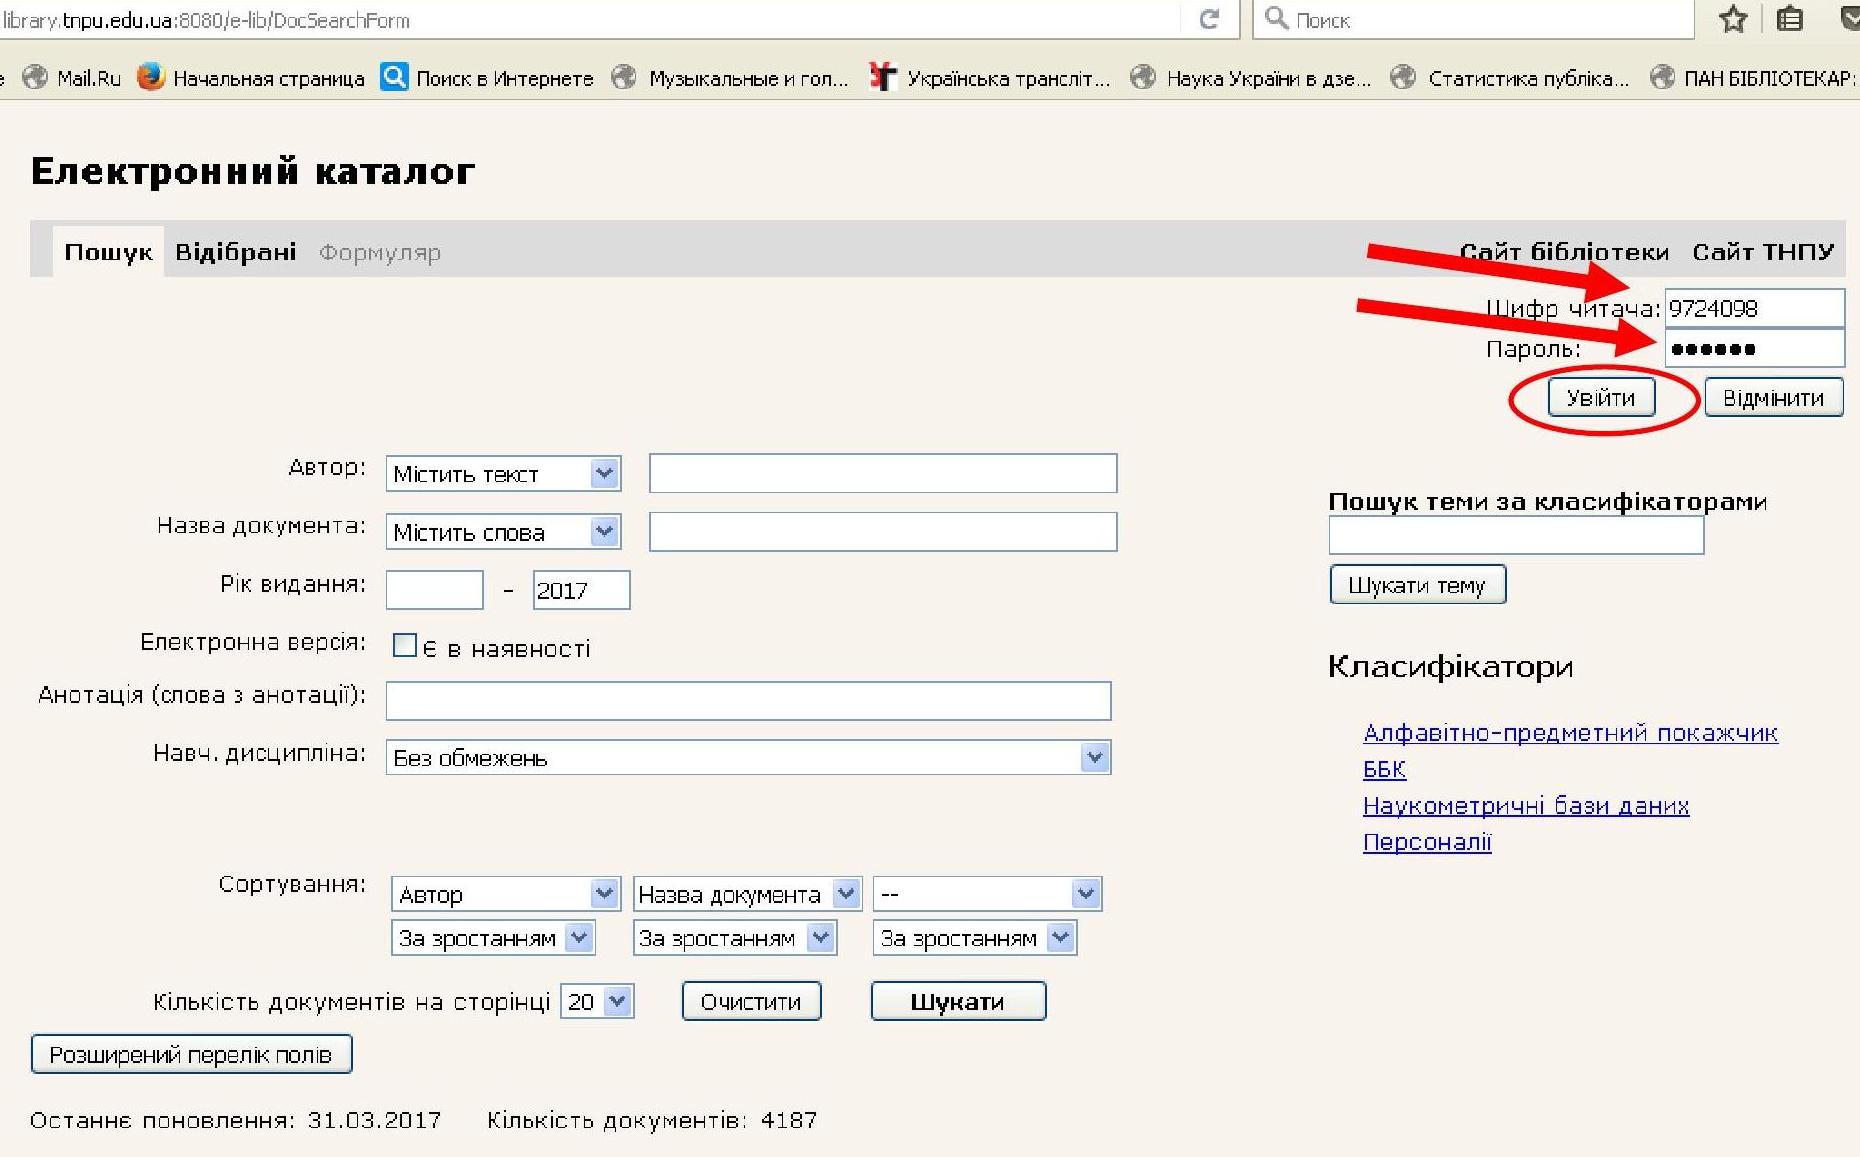Click the Пароль password field

click(1753, 349)
